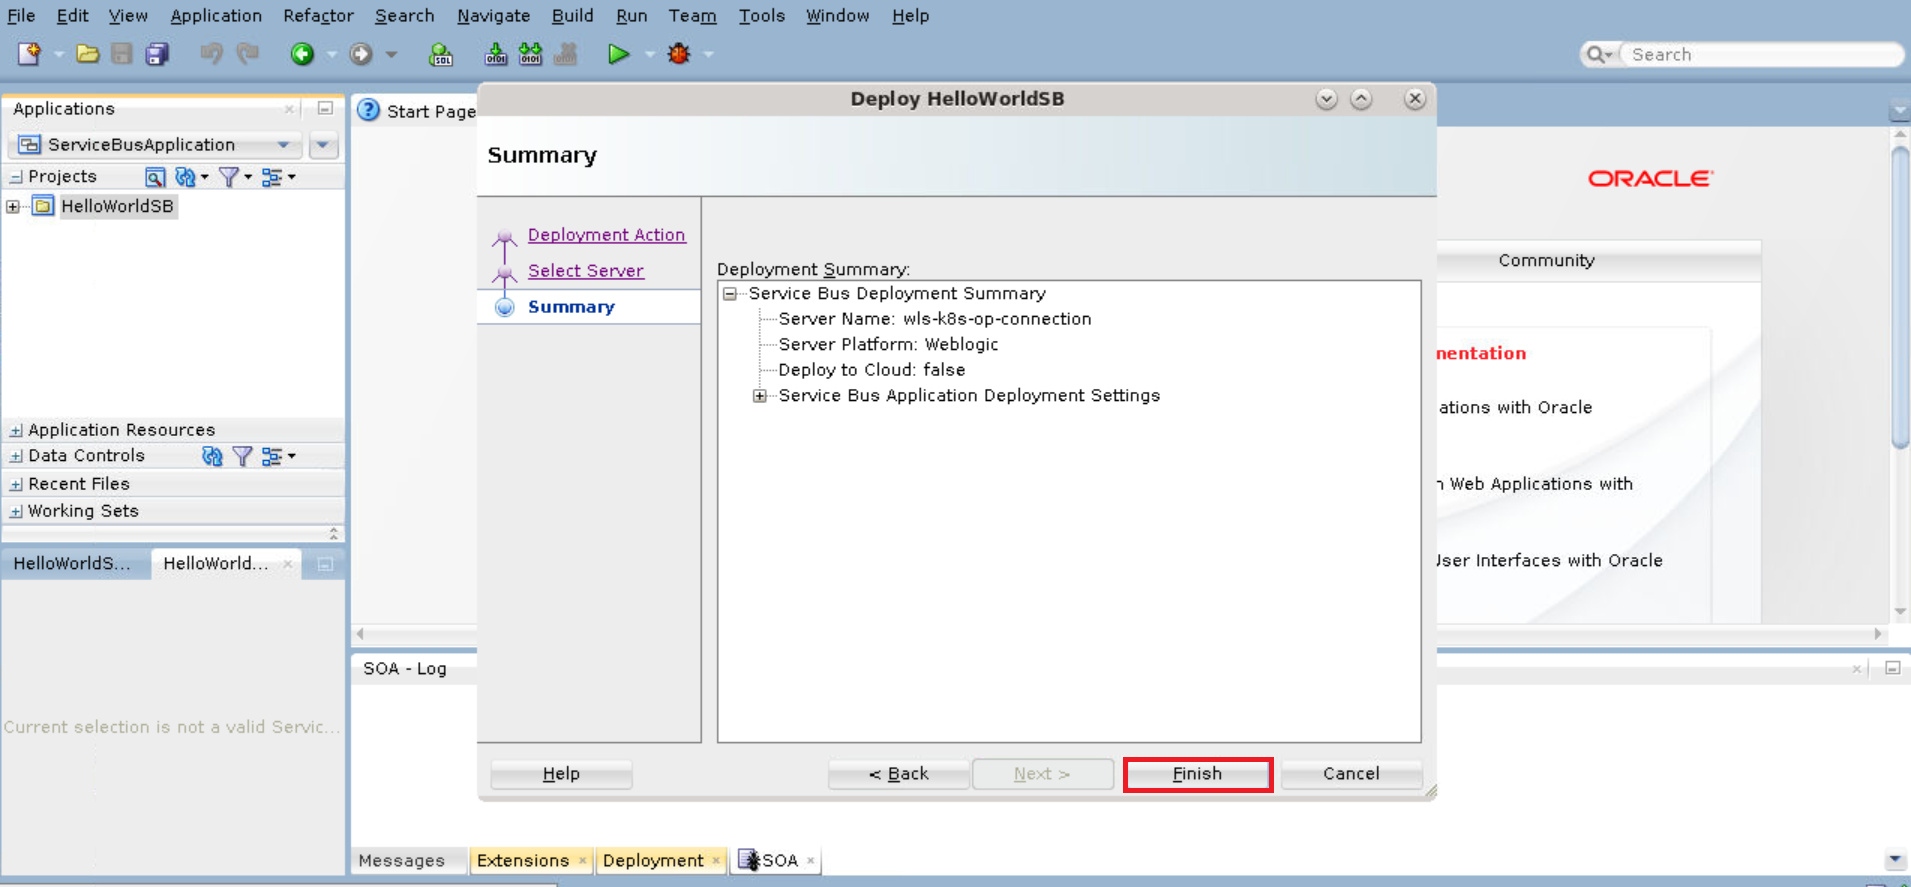The height and width of the screenshot is (887, 1911).
Task: Click the Save All toolbar icon
Action: 157,54
